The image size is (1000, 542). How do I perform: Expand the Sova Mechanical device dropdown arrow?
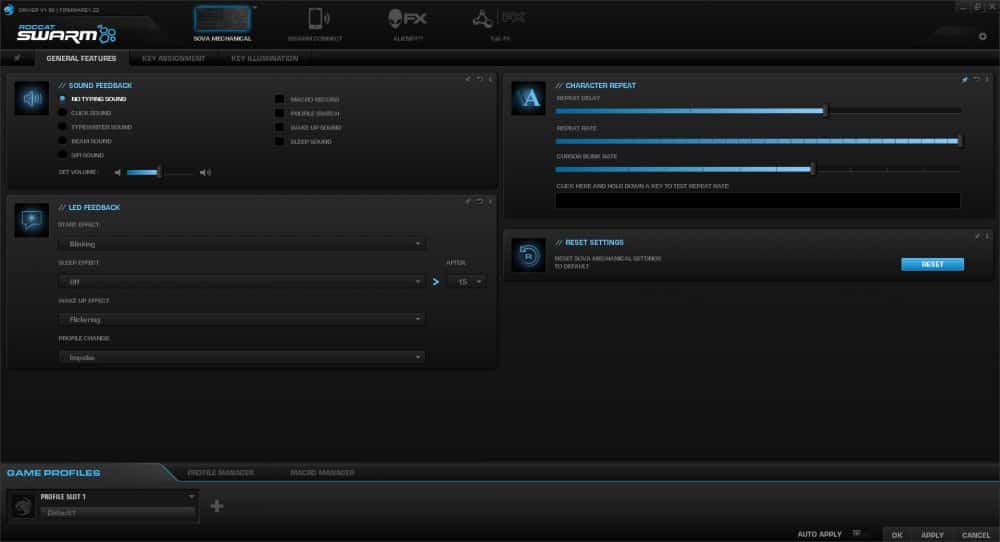[255, 8]
